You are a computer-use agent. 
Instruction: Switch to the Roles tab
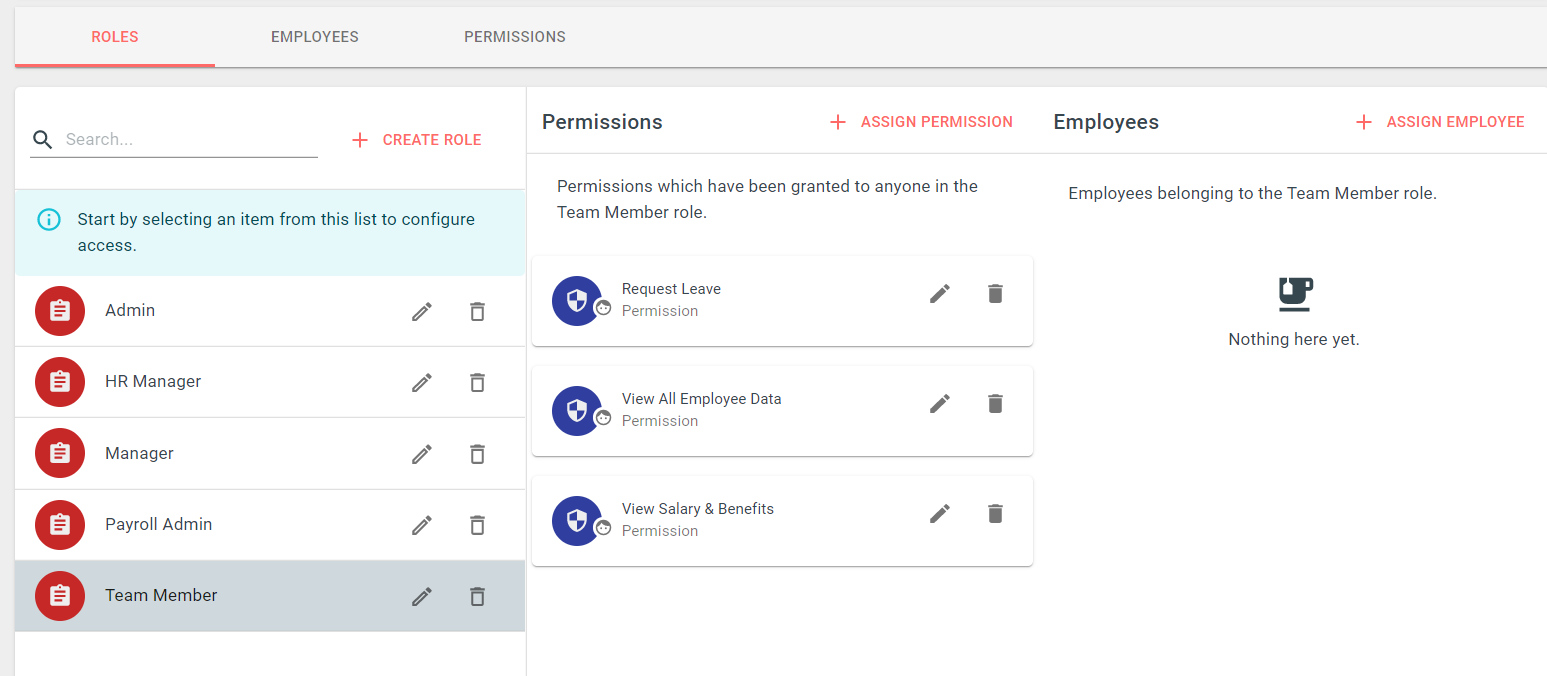point(115,37)
